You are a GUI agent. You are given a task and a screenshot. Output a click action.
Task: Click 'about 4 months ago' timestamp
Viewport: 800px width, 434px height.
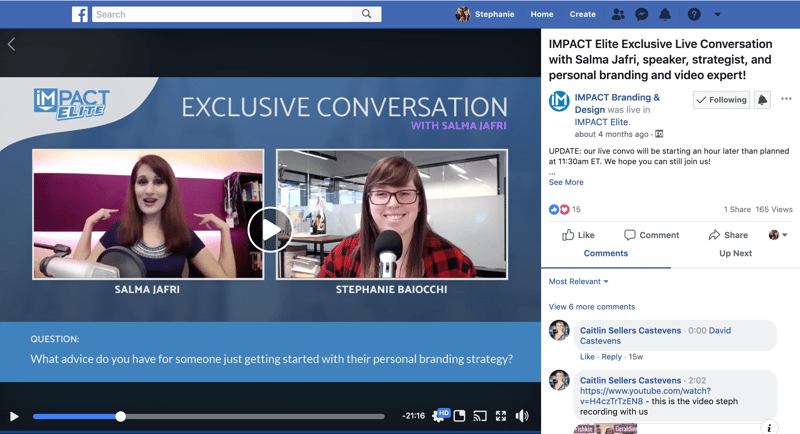[x=611, y=134]
